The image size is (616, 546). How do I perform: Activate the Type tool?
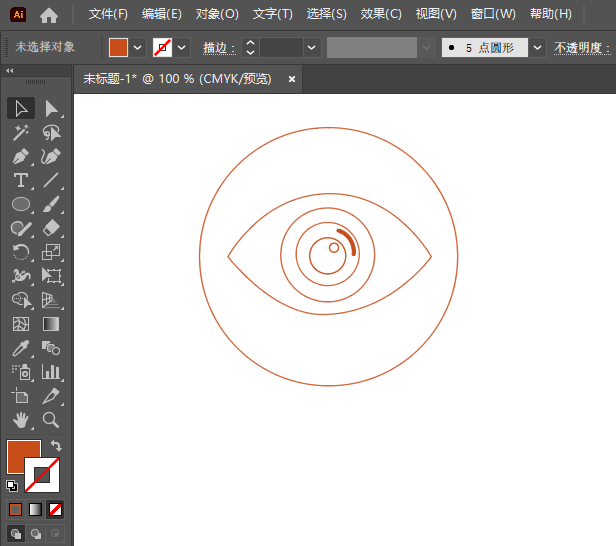tap(20, 181)
